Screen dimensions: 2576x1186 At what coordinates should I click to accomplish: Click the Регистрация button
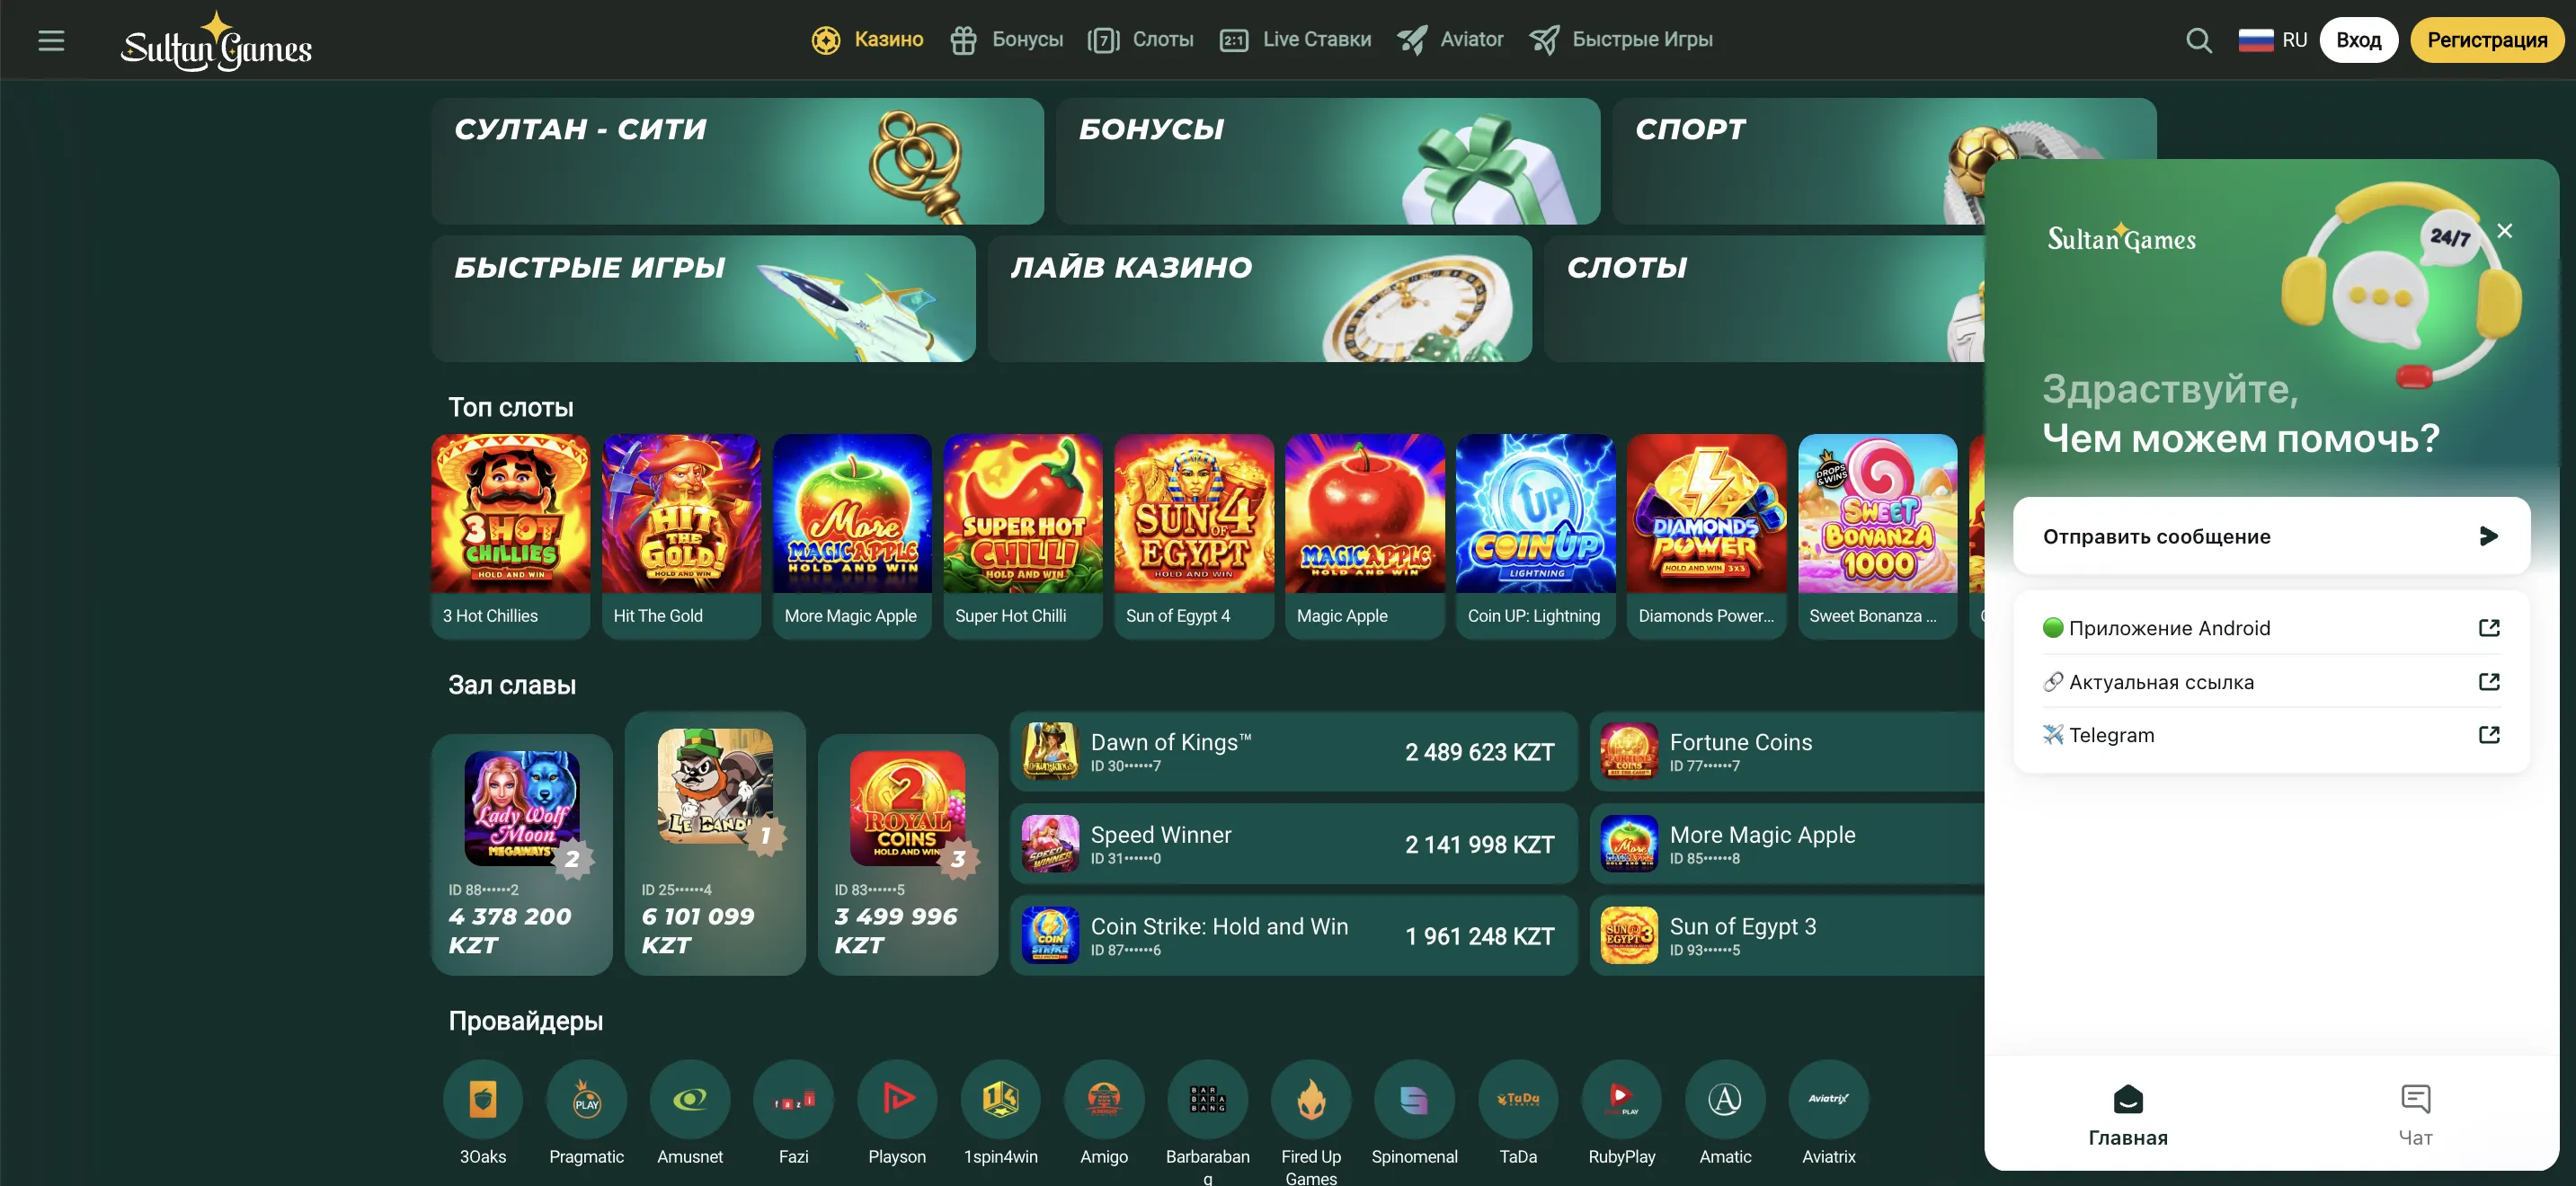tap(2486, 40)
